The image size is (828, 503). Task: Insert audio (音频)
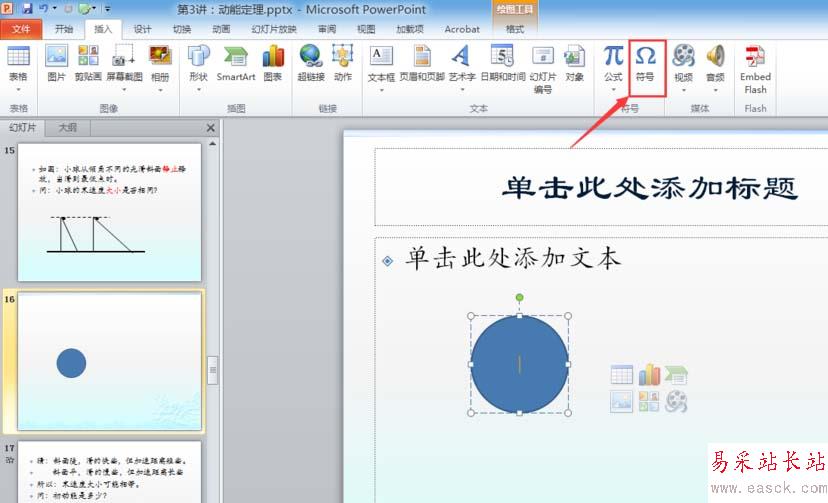pyautogui.click(x=715, y=63)
